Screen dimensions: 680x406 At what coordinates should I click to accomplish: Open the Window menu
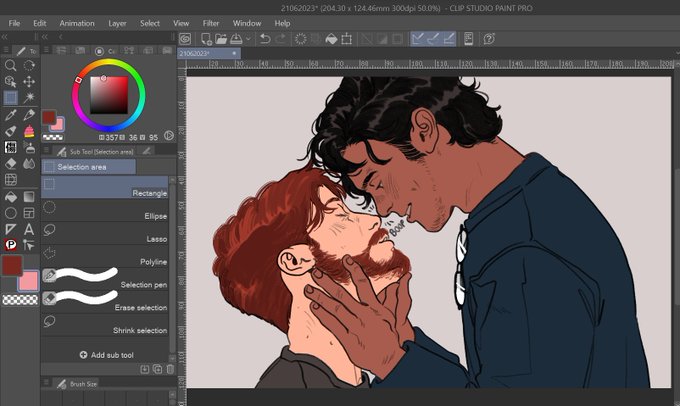tap(247, 23)
